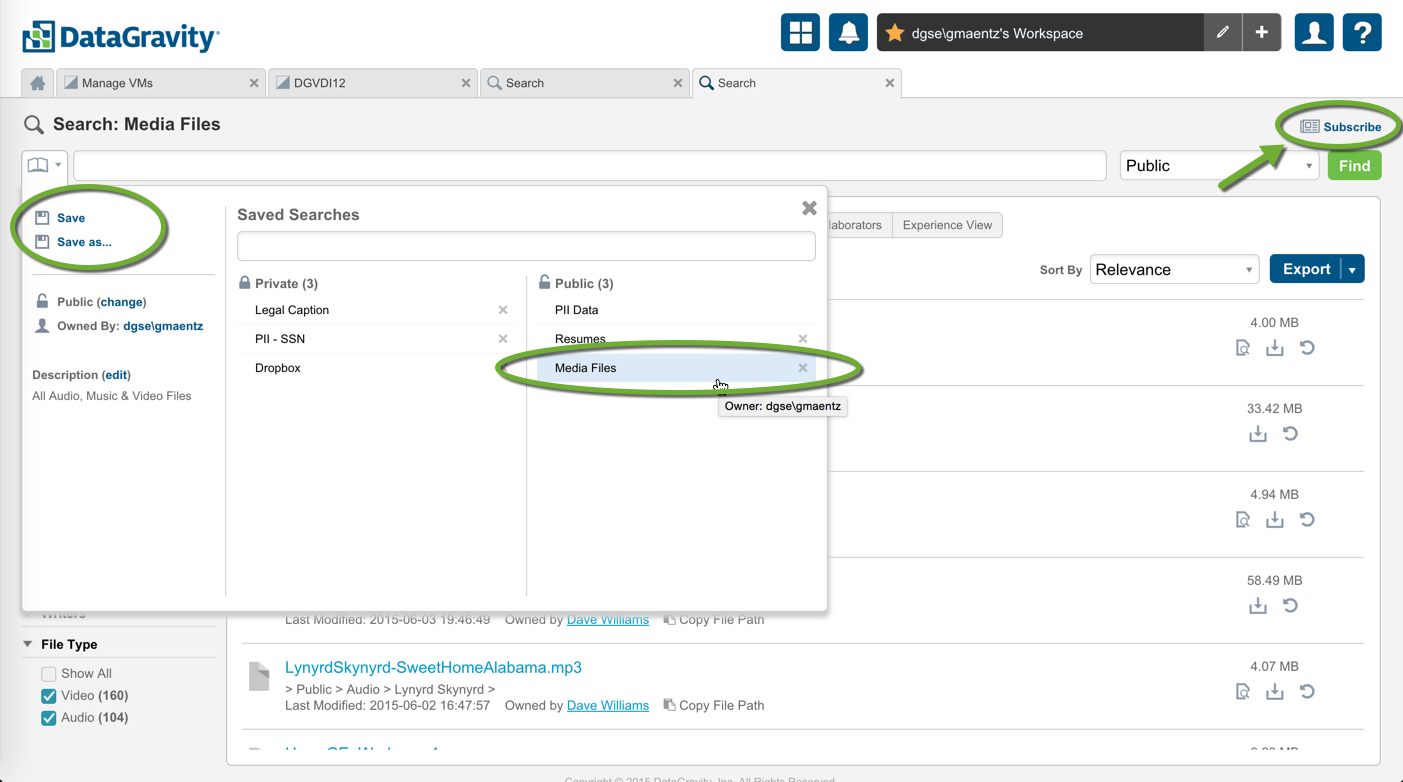Image resolution: width=1403 pixels, height=782 pixels.
Task: Select the Legal Caption saved search
Action: 292,310
